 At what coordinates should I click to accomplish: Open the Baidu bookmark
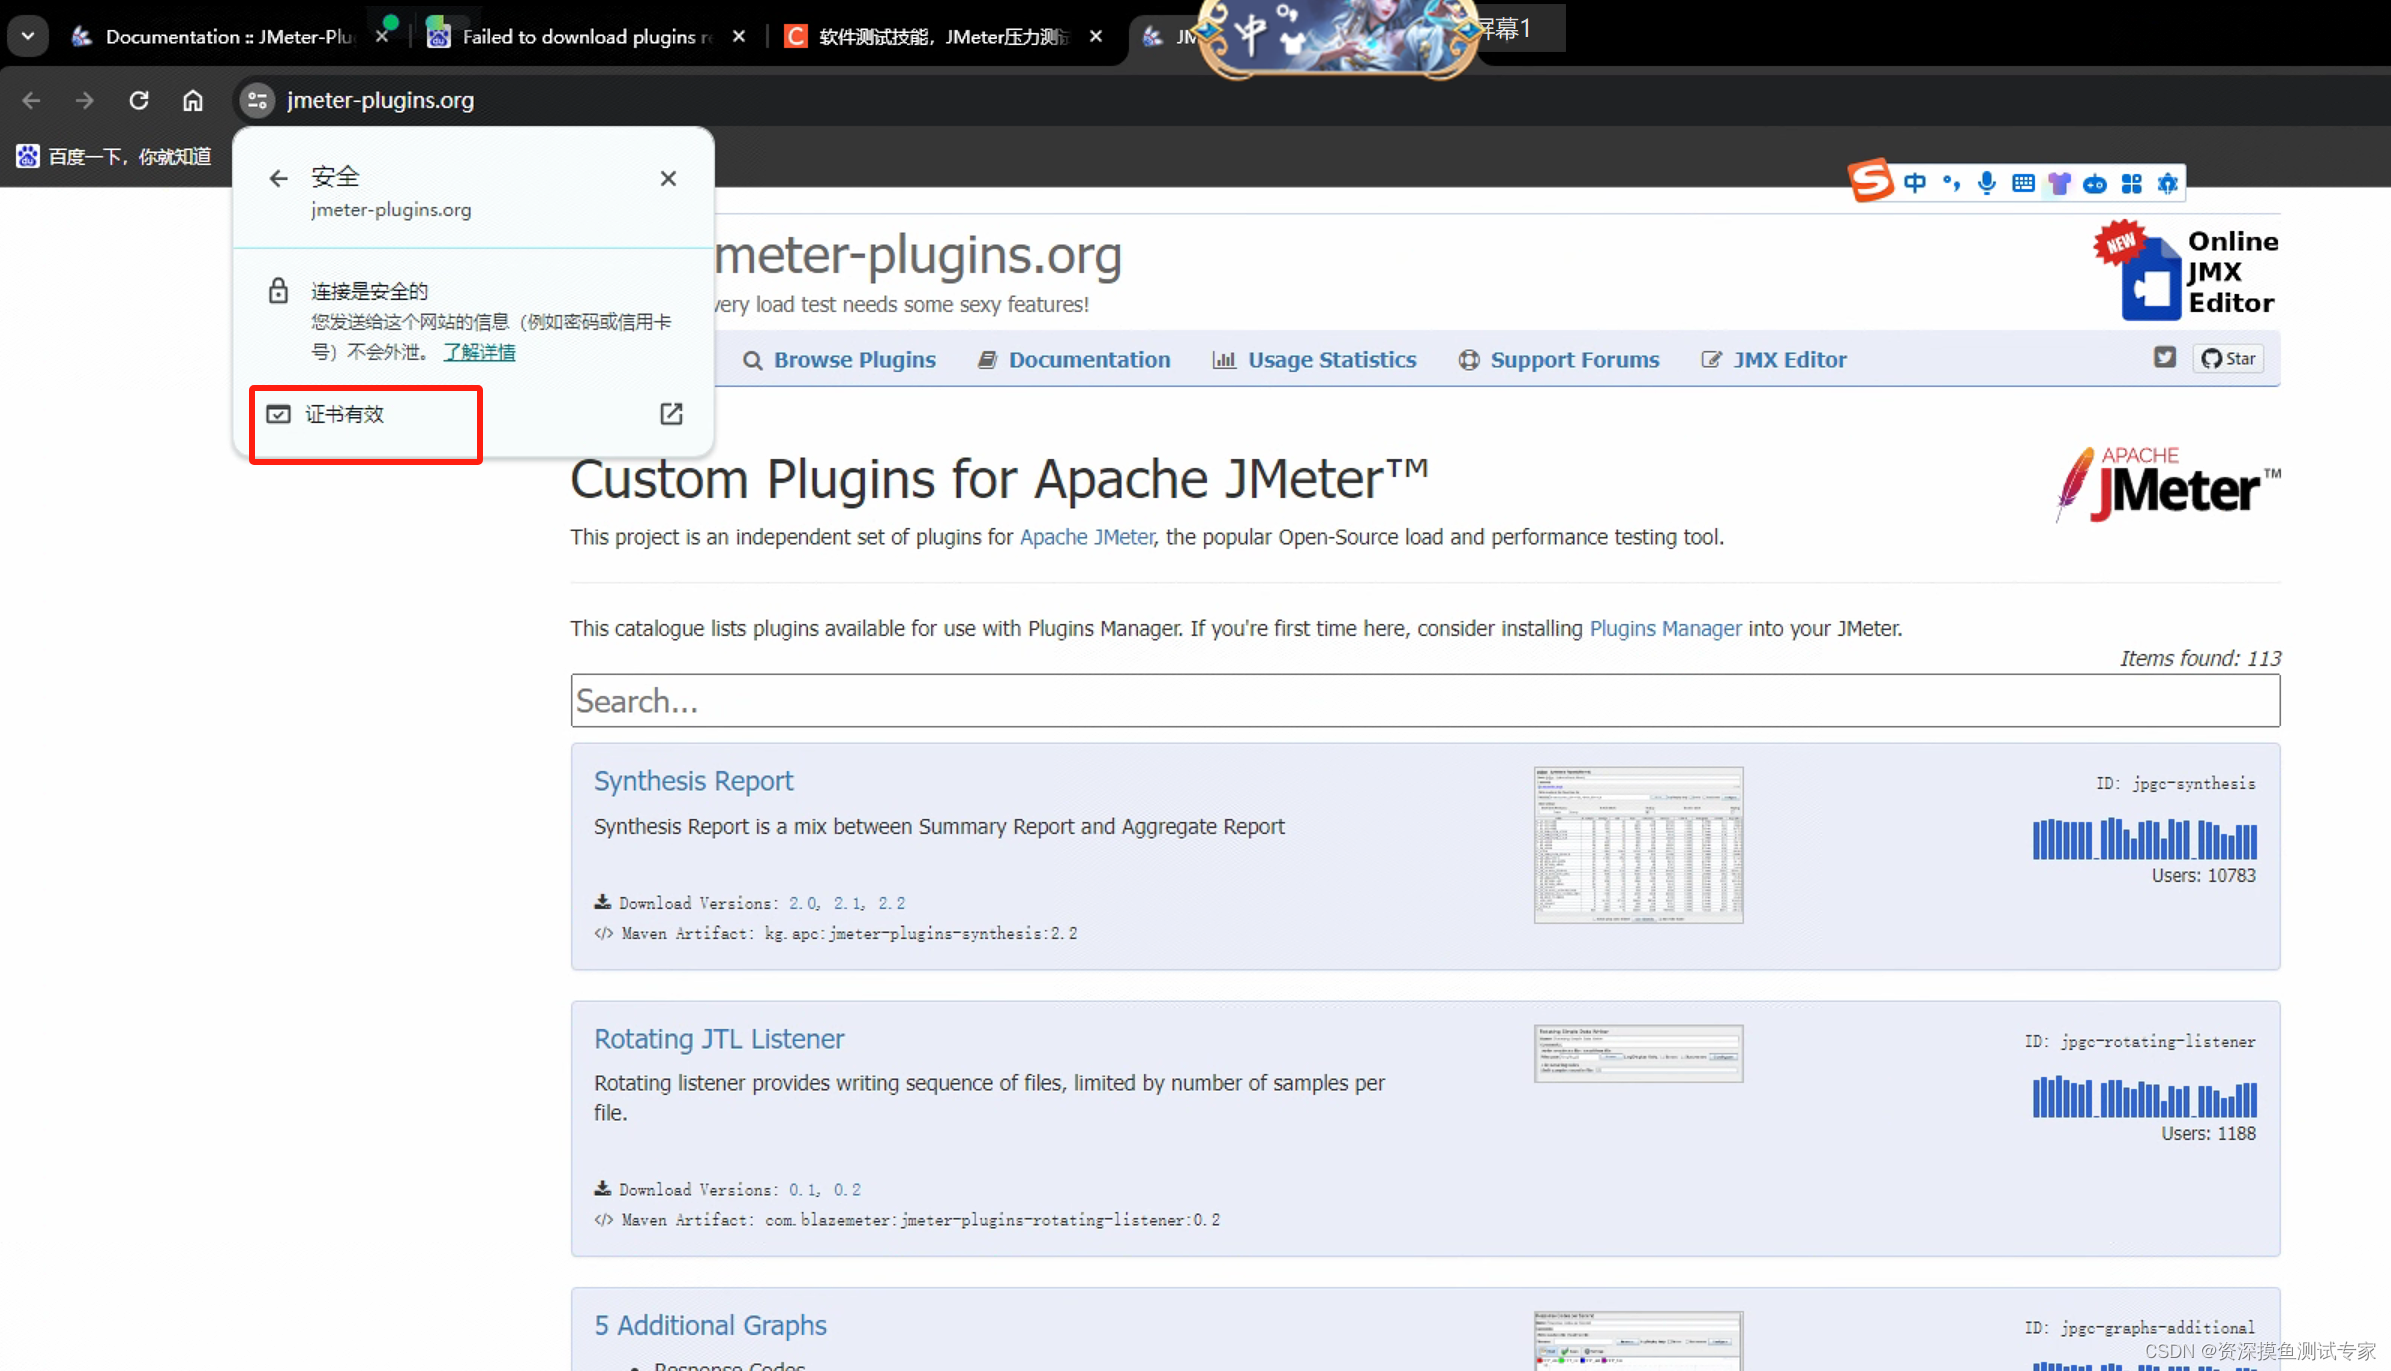click(x=113, y=156)
